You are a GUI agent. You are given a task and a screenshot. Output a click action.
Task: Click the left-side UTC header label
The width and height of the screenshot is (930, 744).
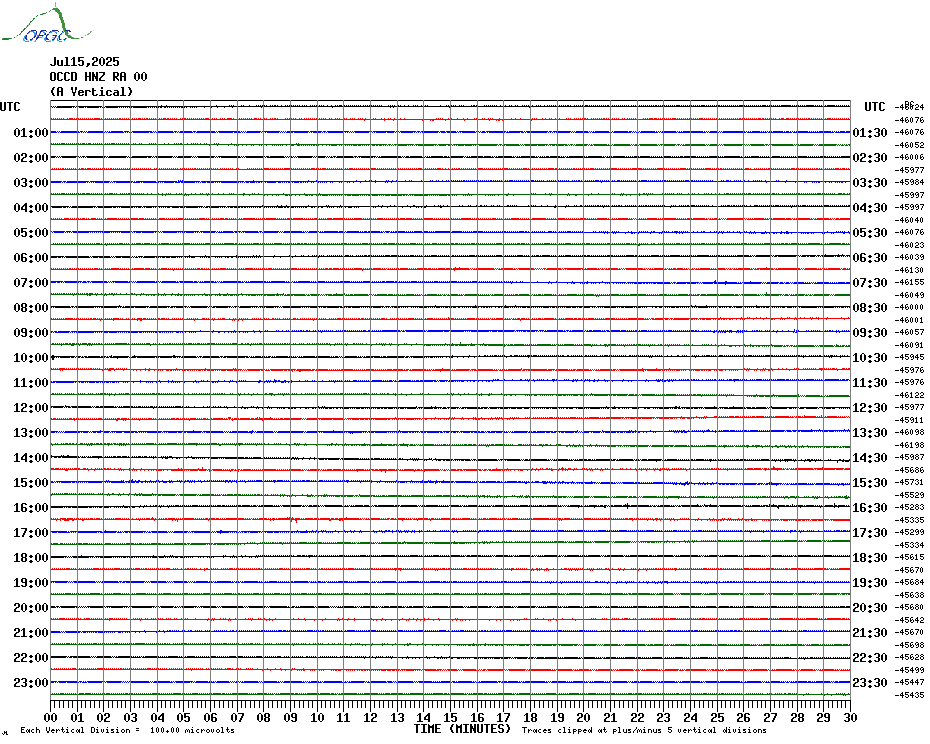[10, 107]
